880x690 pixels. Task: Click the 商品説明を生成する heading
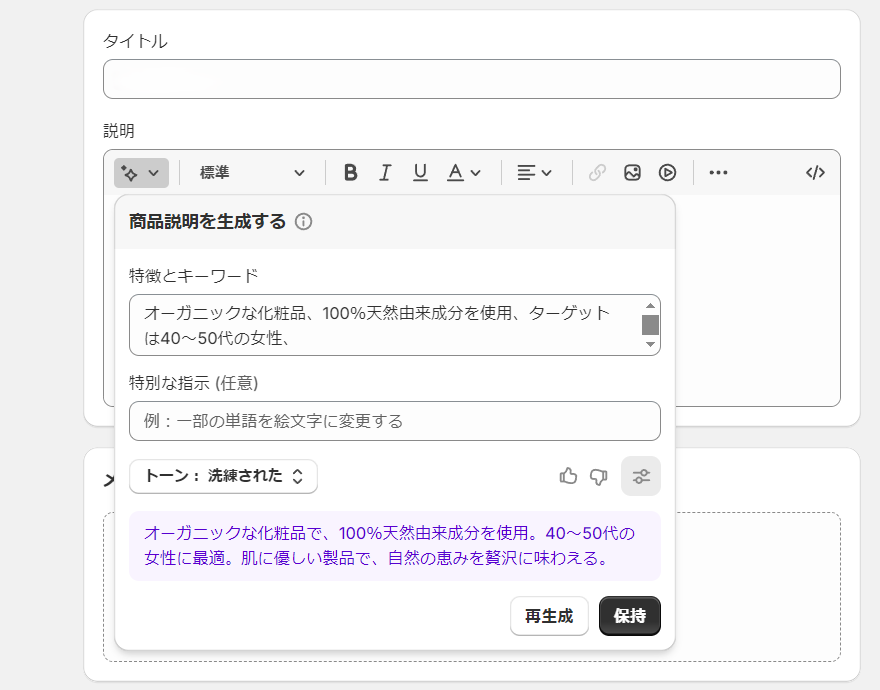[208, 222]
